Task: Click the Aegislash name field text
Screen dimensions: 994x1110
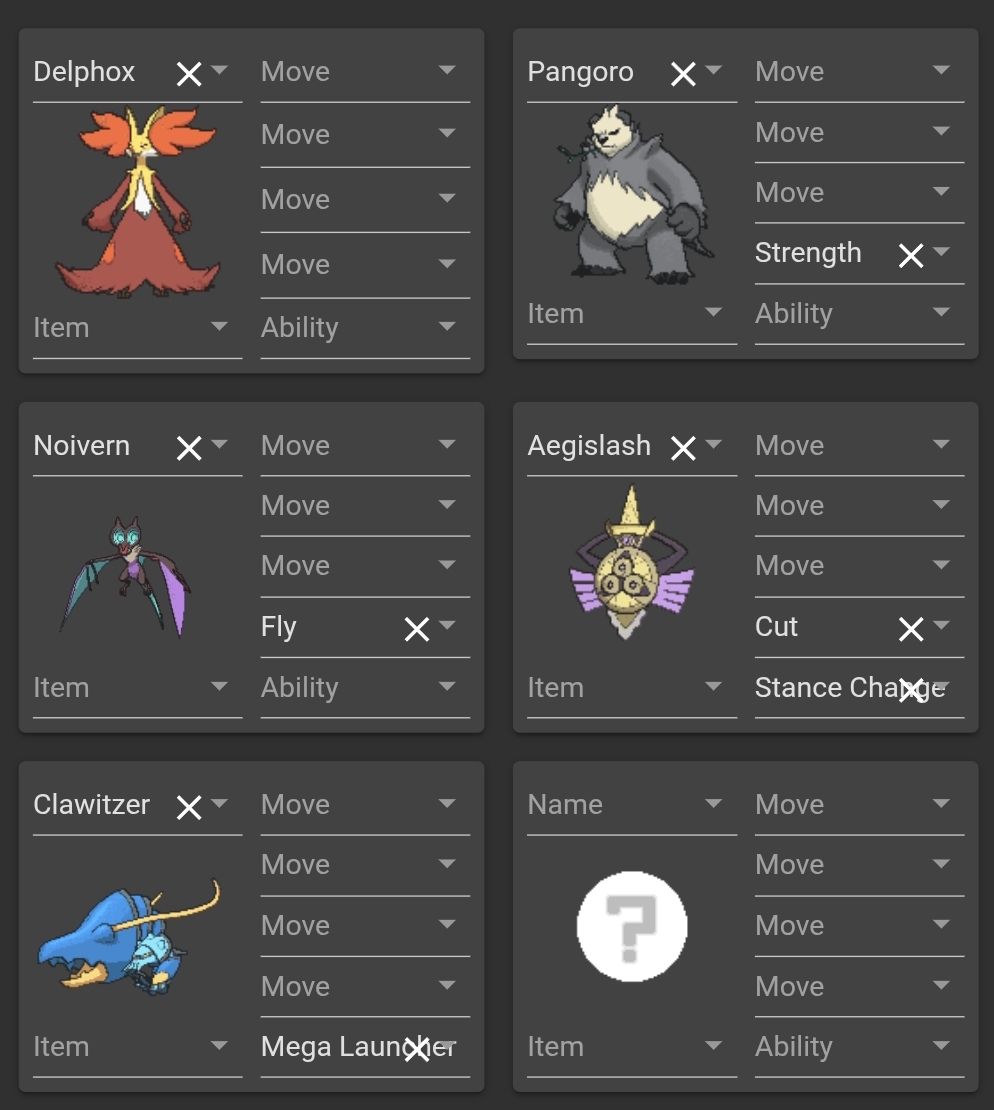Action: 589,446
